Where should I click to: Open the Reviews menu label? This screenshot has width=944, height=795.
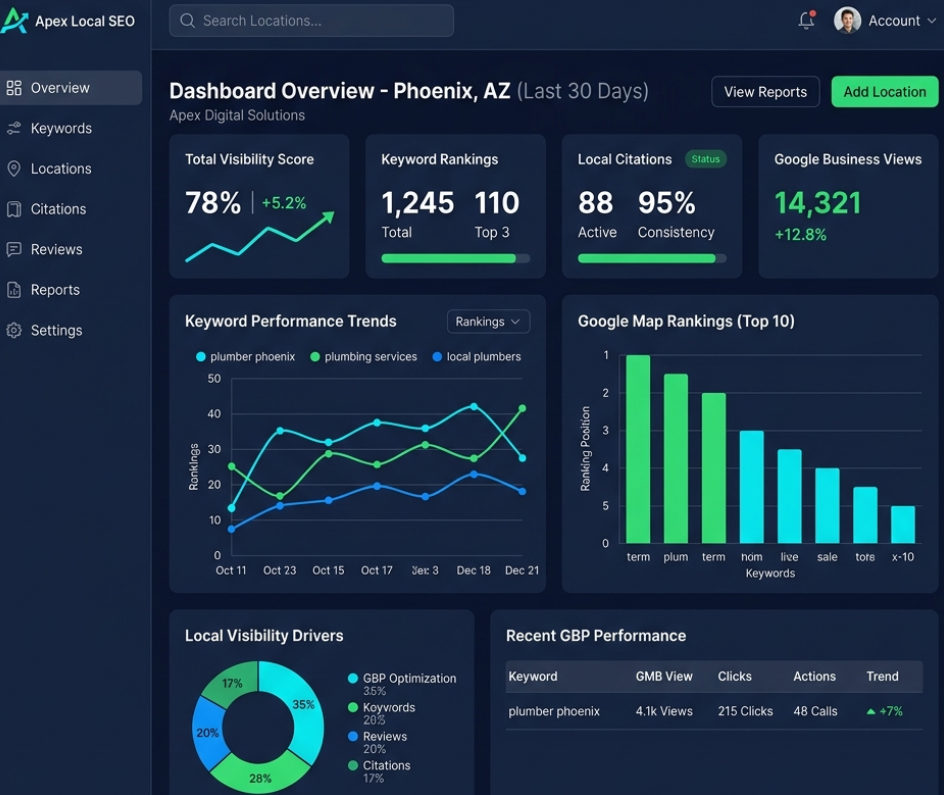[57, 249]
